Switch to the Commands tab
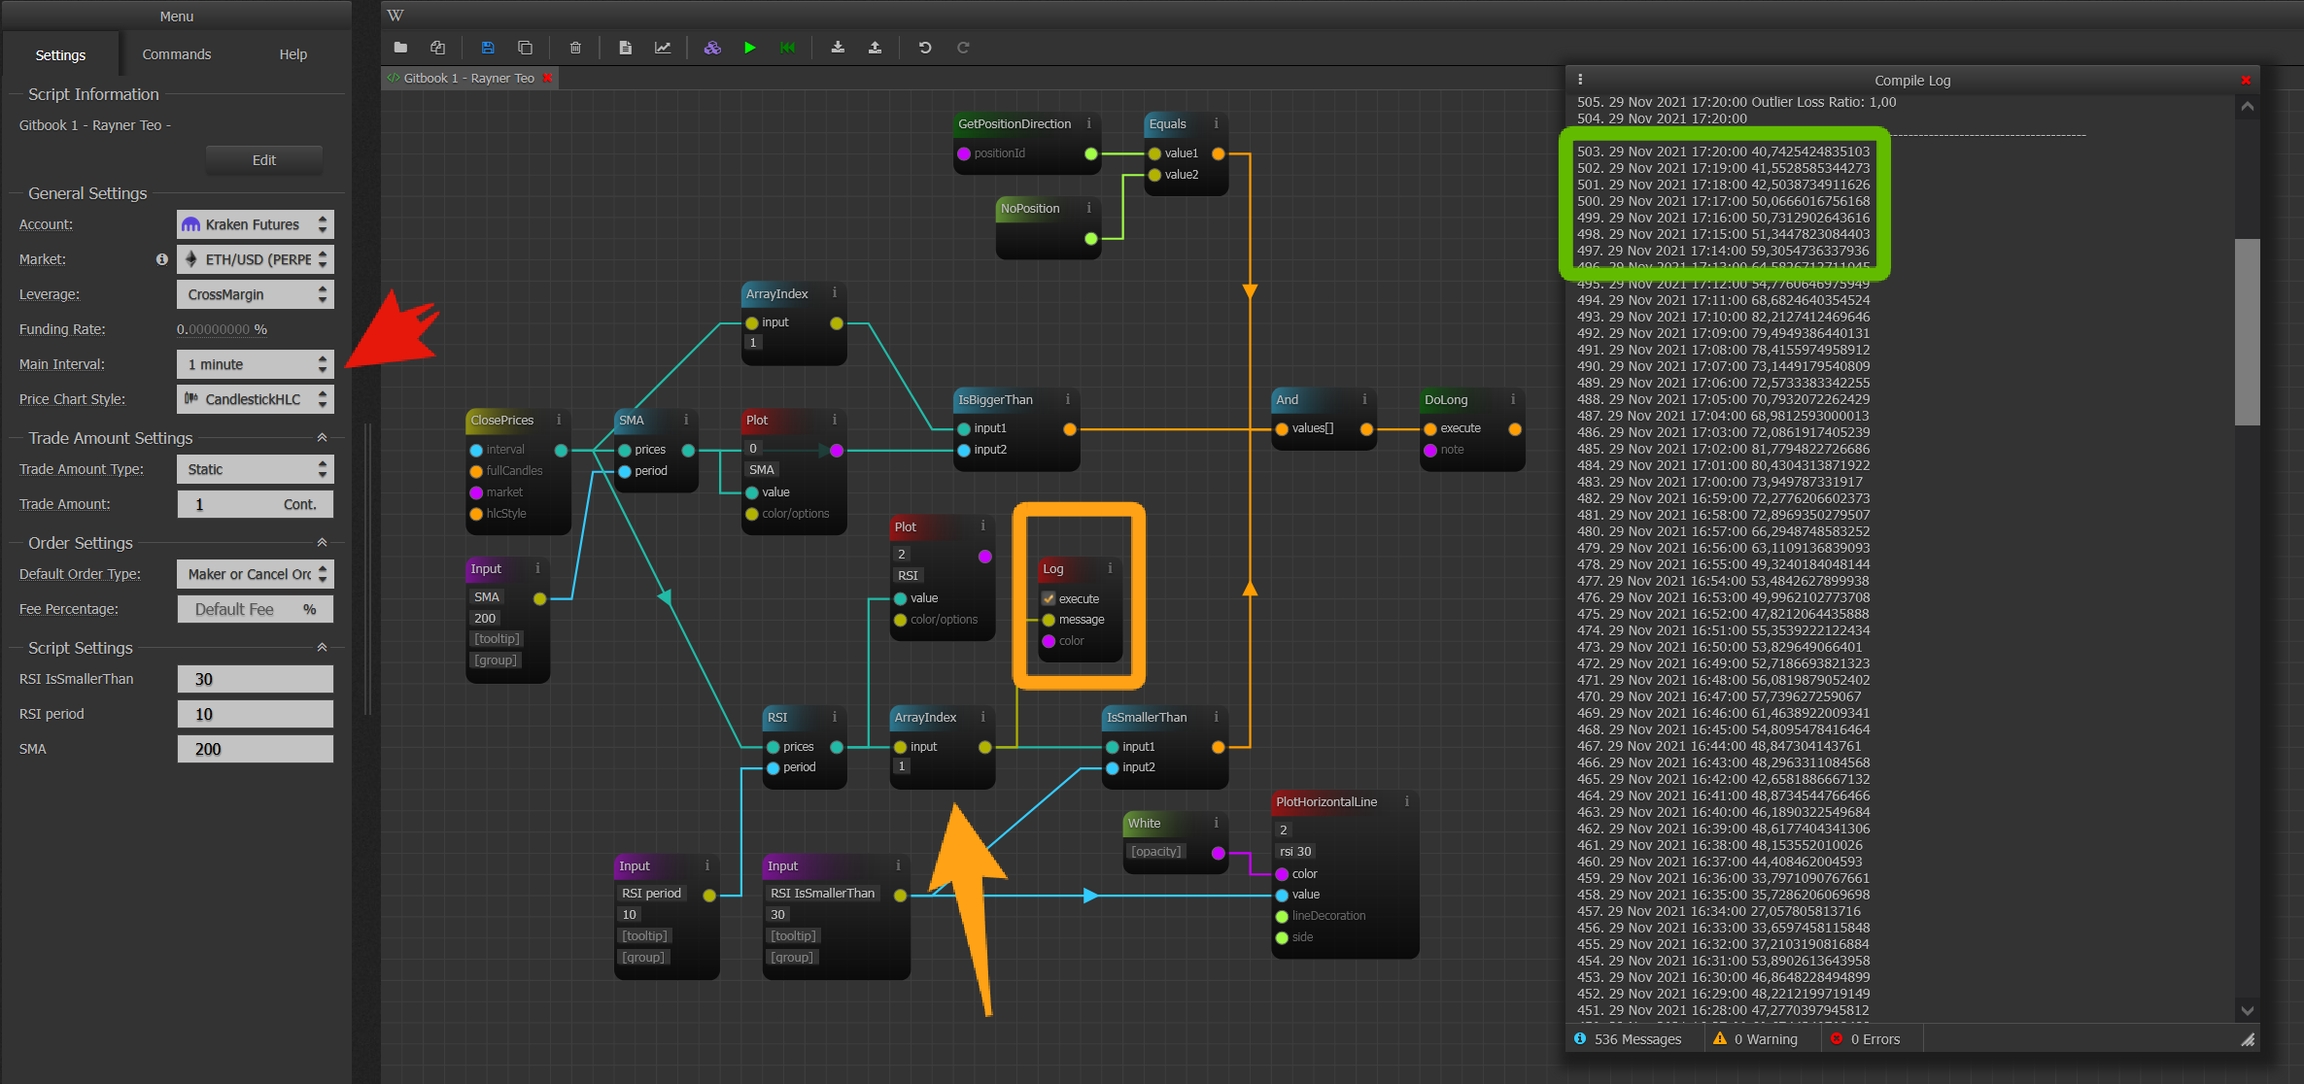 tap(176, 54)
